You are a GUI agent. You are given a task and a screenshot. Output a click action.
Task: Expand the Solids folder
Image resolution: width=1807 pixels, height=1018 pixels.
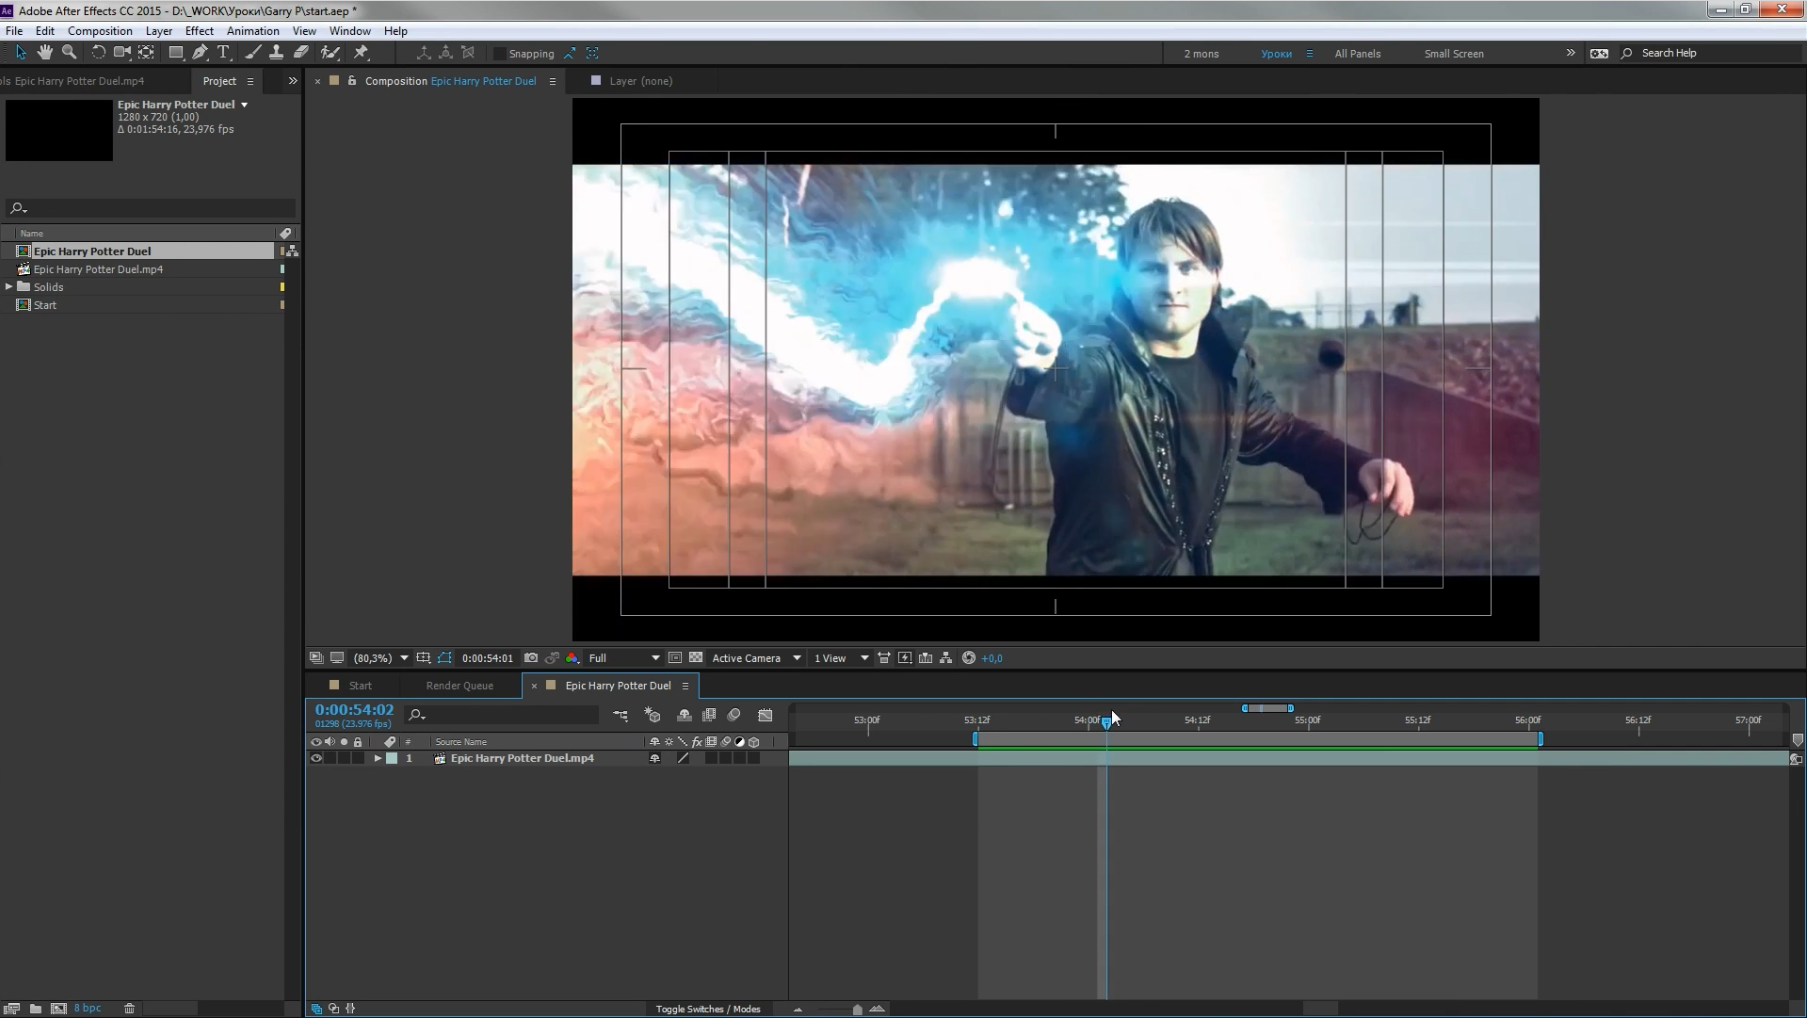[x=9, y=287]
